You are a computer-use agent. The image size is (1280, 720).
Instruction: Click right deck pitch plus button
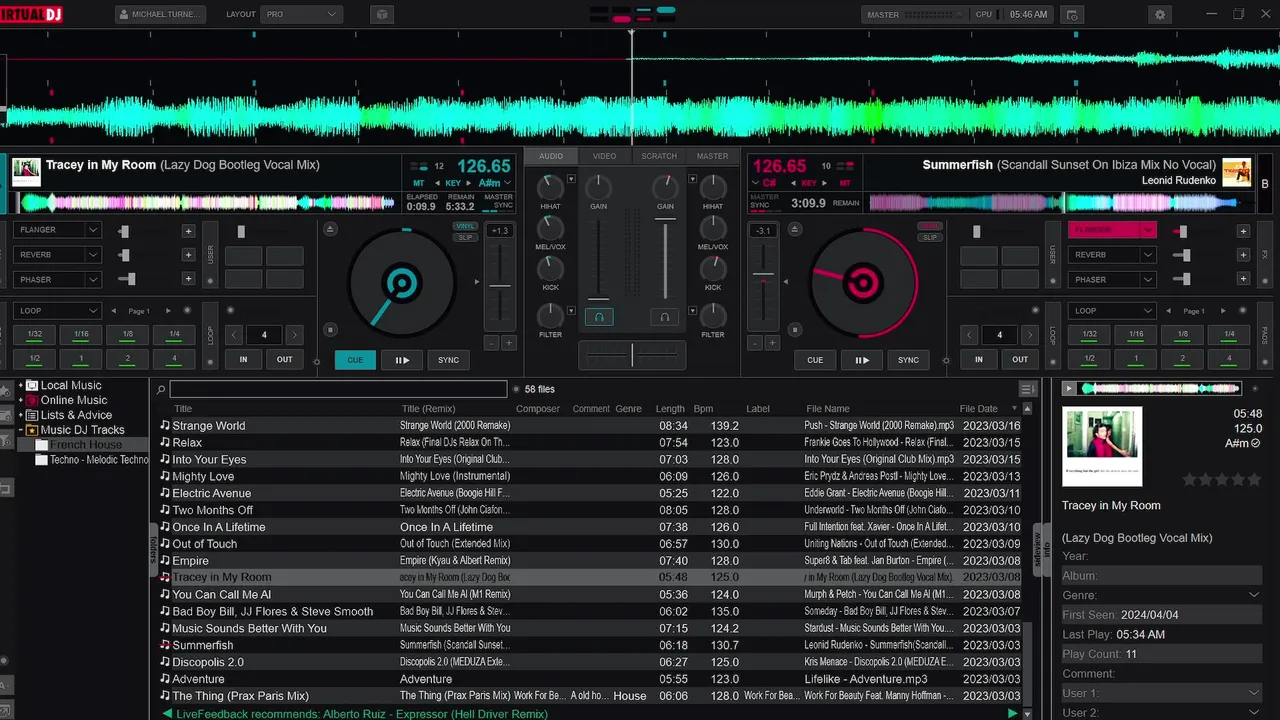tap(773, 343)
